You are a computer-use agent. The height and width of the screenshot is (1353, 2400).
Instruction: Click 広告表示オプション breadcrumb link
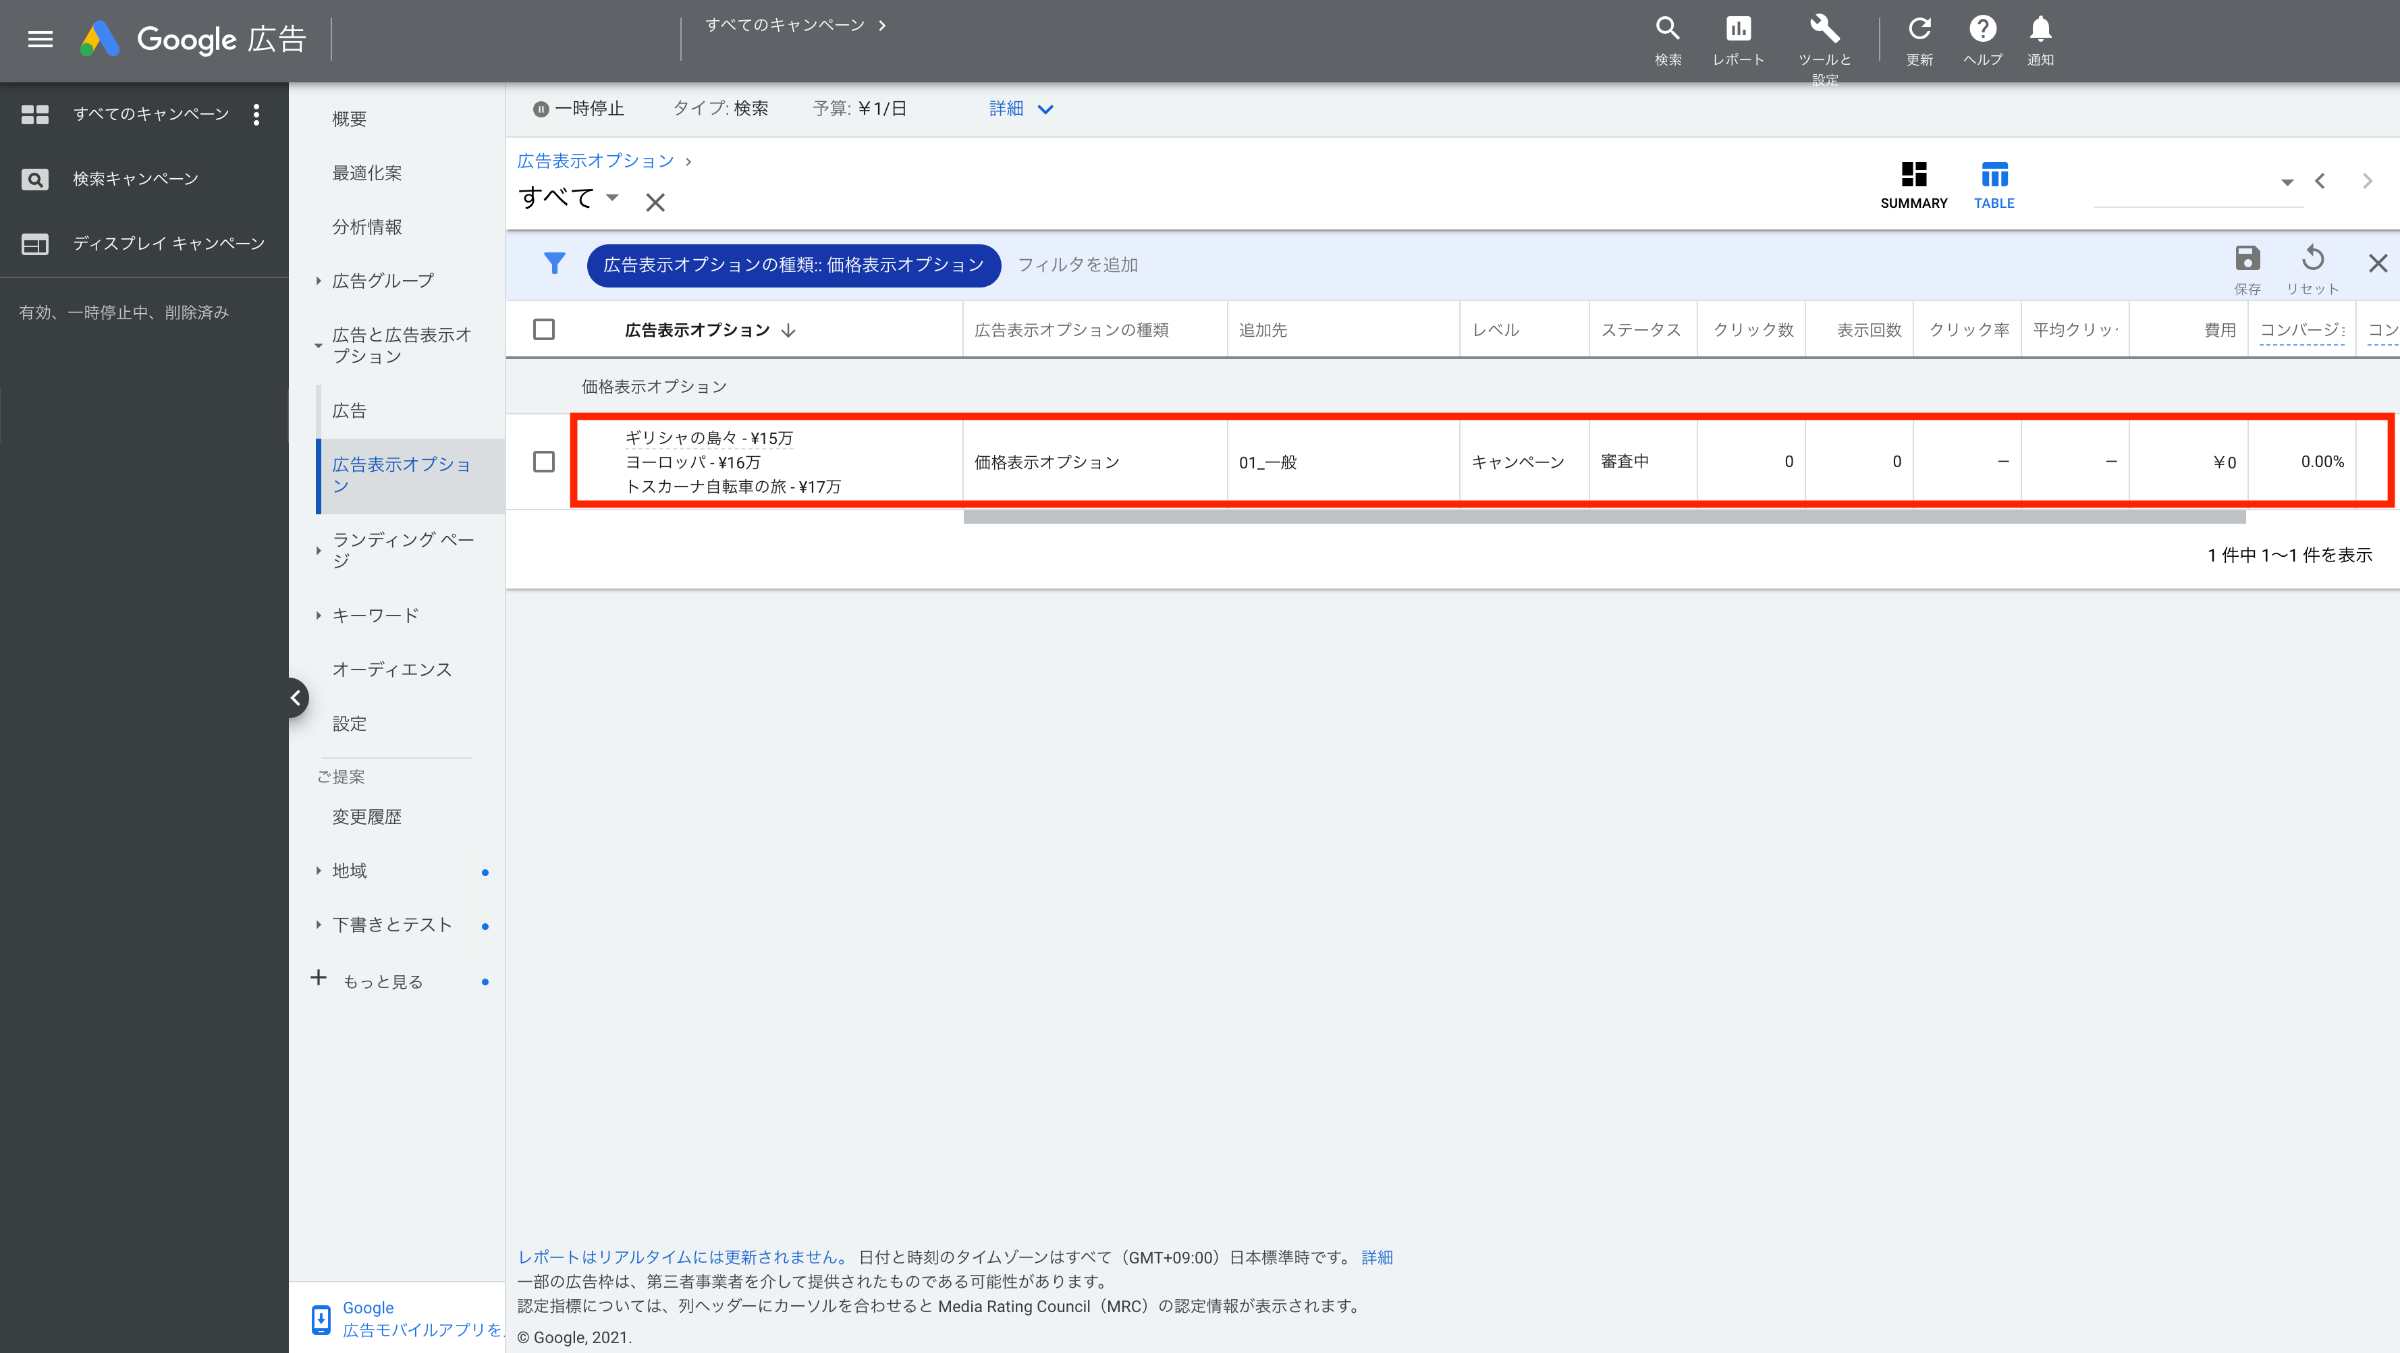point(596,161)
